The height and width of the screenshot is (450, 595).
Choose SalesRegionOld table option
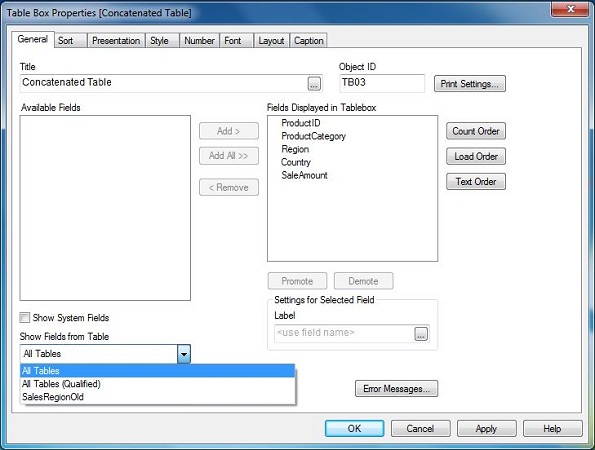(157, 397)
